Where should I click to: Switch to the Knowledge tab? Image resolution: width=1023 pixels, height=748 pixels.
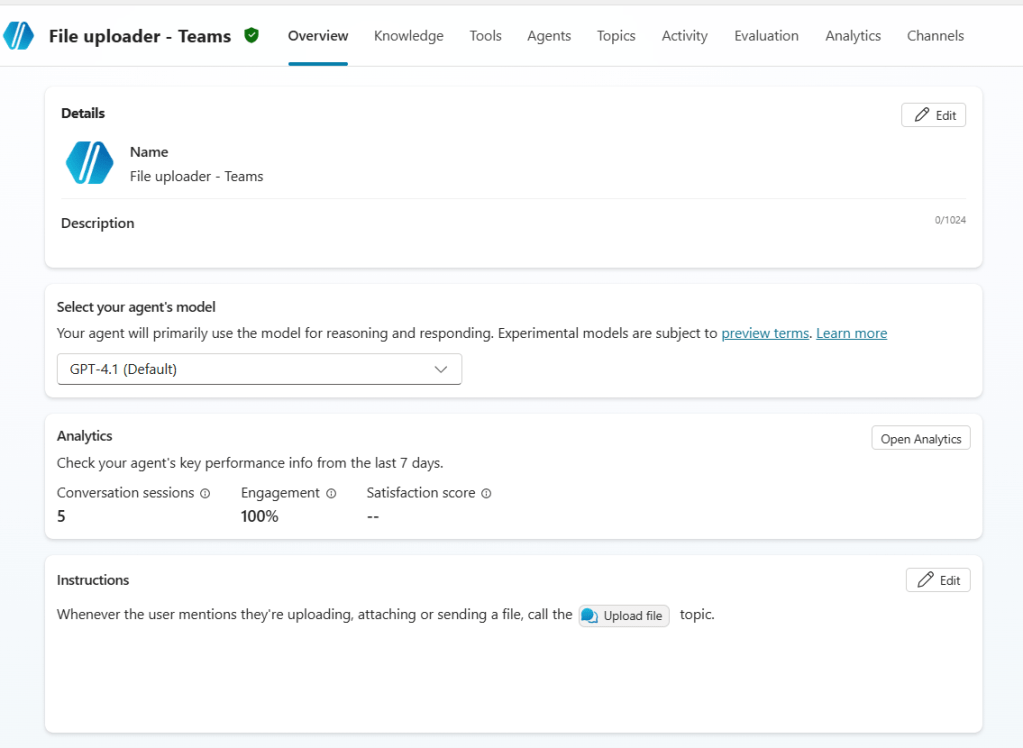(408, 35)
